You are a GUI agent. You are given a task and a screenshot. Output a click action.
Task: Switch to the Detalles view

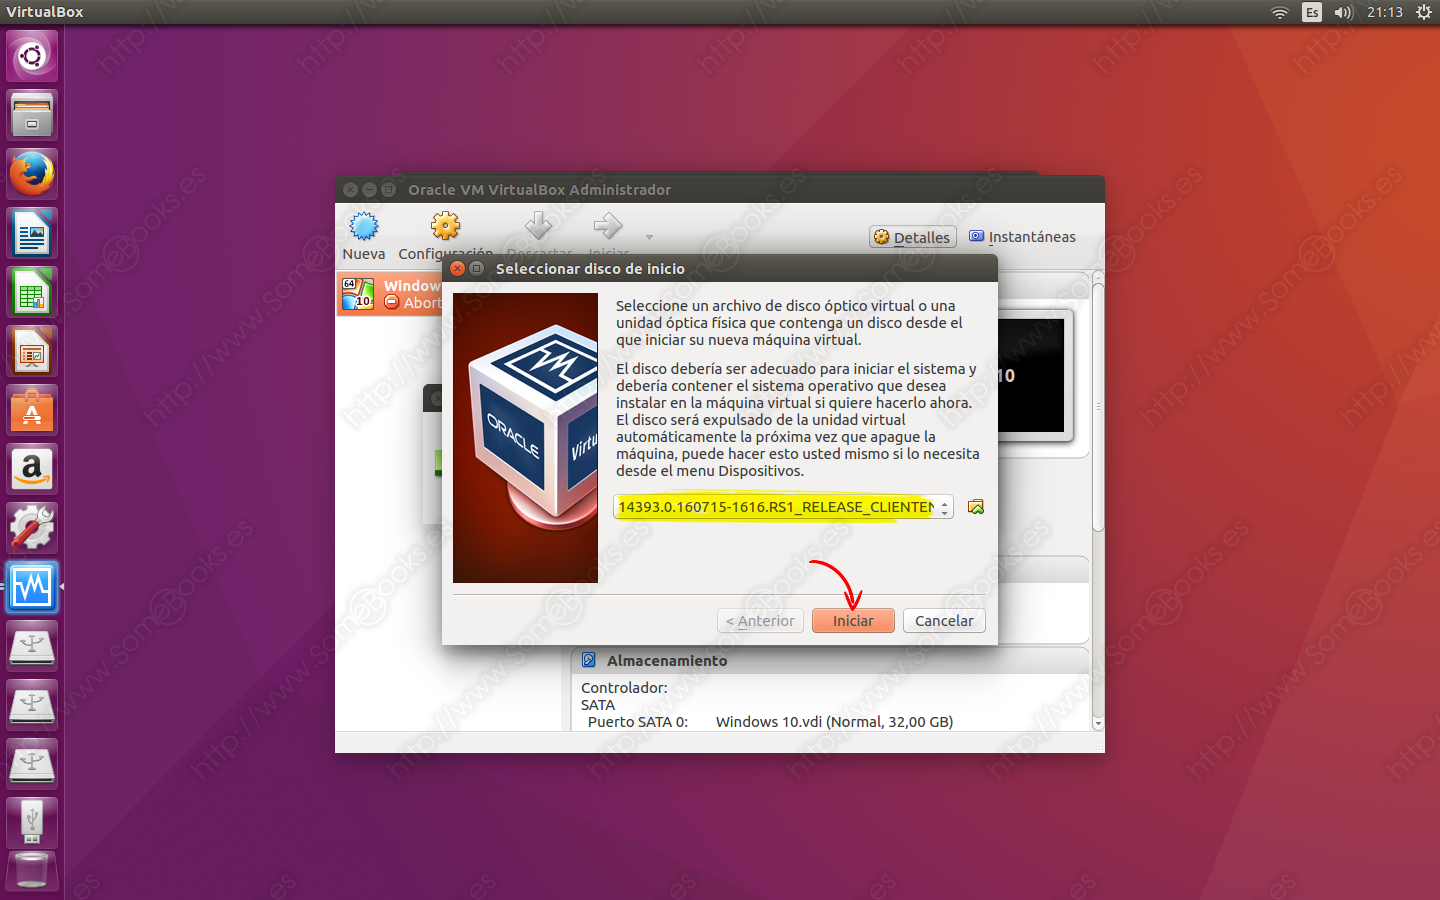(x=912, y=237)
